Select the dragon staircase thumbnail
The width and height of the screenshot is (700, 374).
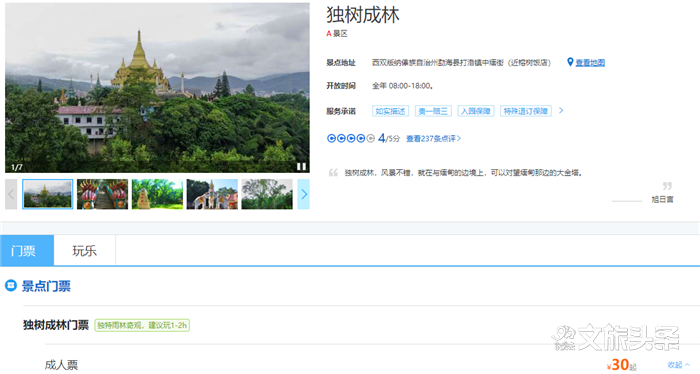click(x=102, y=194)
